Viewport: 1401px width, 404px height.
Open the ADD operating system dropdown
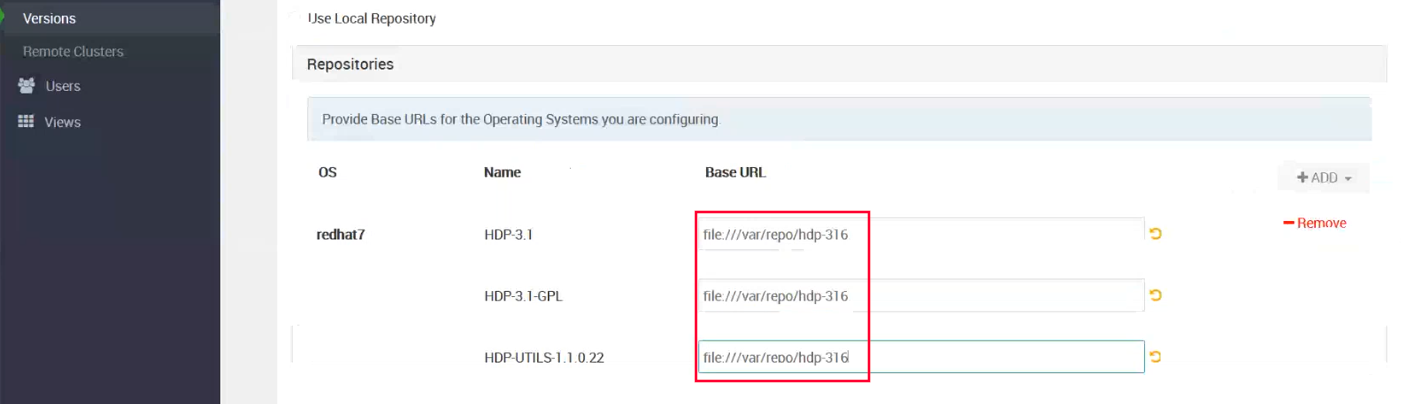pos(1324,177)
